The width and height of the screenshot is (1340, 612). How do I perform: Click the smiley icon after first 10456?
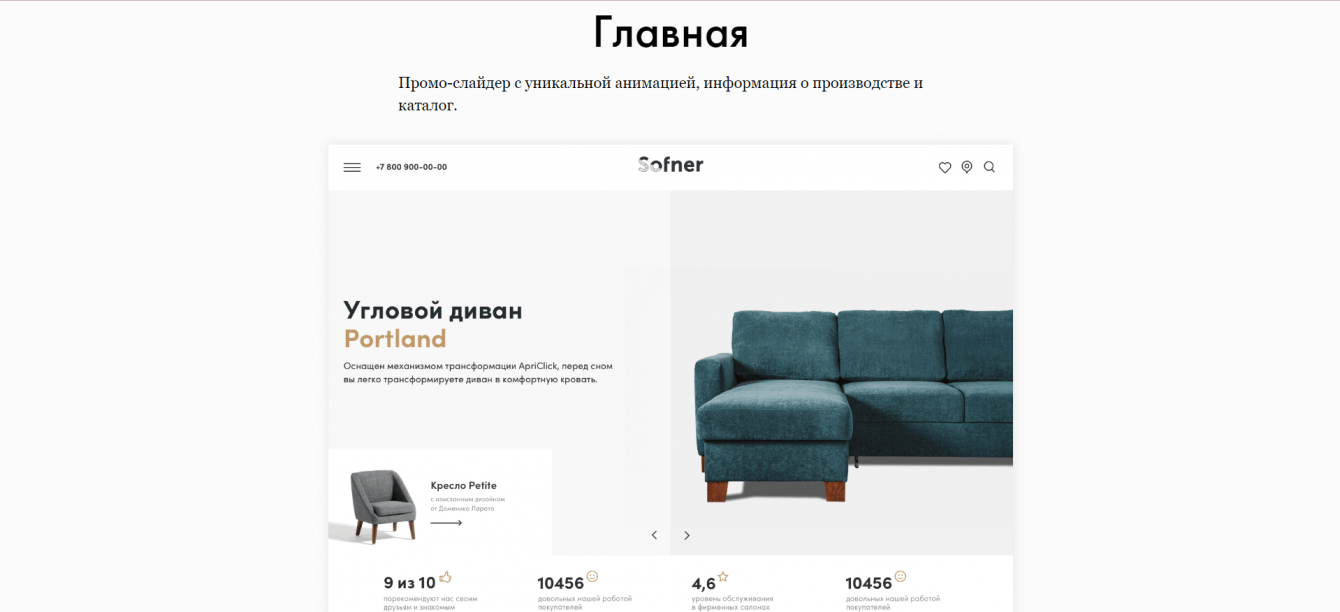point(592,577)
